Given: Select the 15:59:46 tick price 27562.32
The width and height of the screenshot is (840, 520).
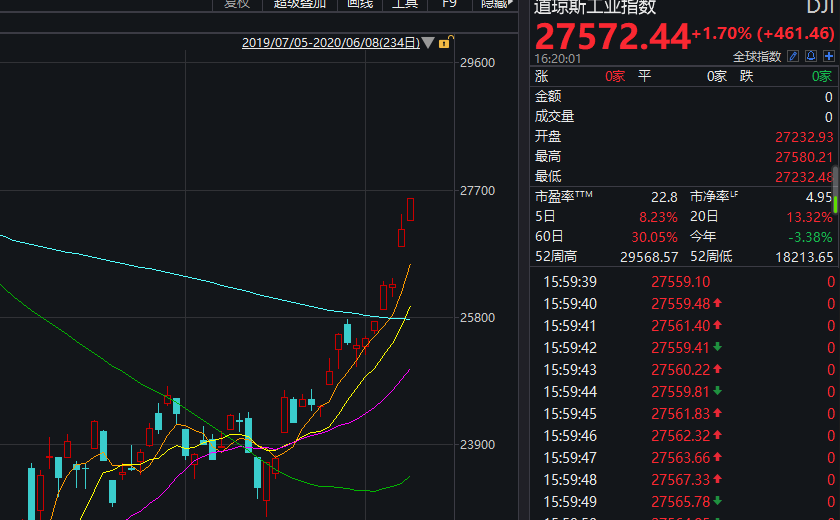Looking at the screenshot, I should click(680, 435).
